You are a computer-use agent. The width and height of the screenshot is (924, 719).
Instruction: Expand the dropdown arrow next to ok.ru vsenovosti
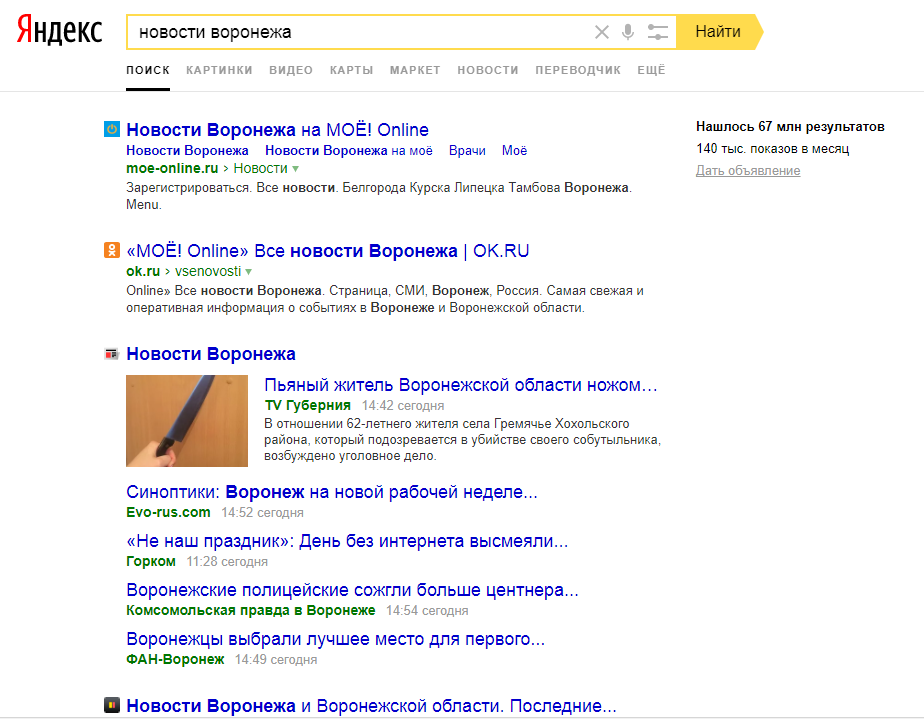(x=249, y=272)
